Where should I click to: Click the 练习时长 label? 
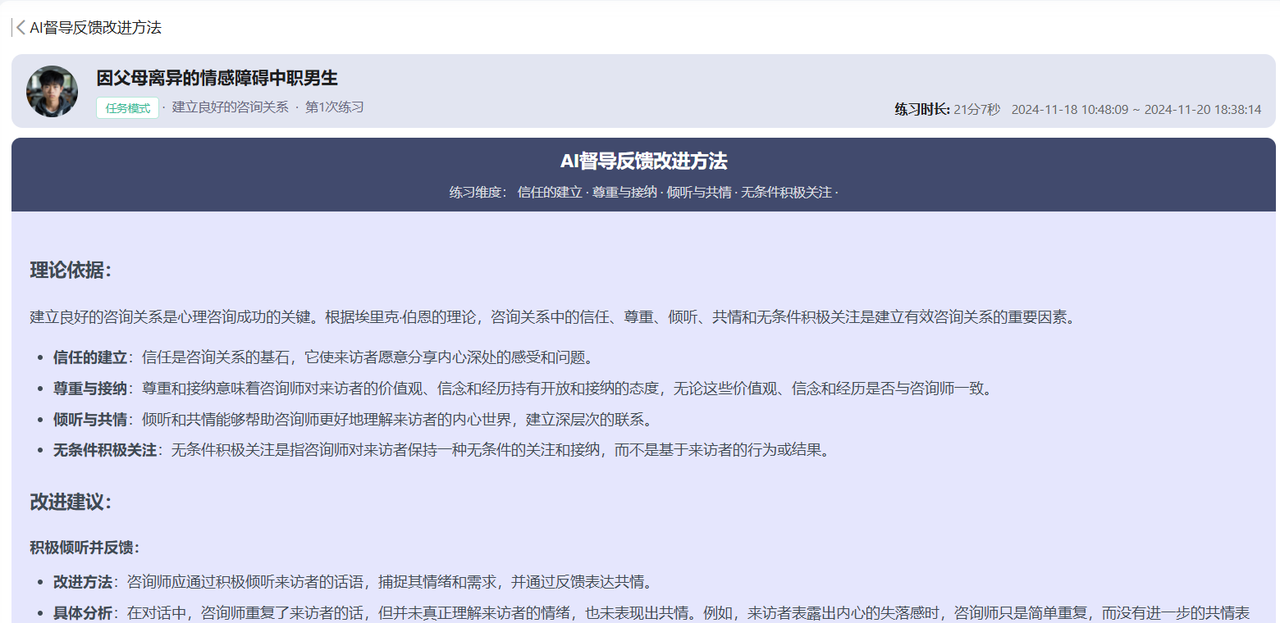click(922, 109)
